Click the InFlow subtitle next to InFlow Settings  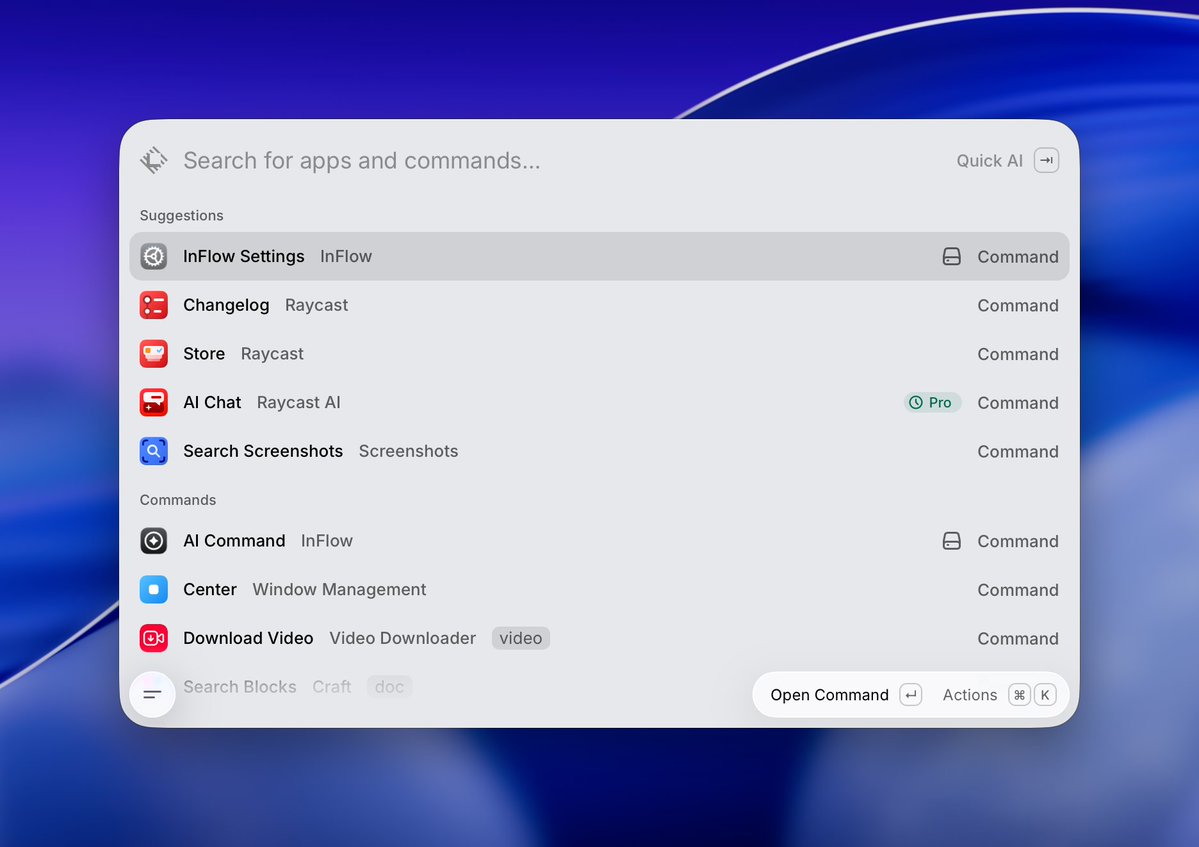point(346,256)
